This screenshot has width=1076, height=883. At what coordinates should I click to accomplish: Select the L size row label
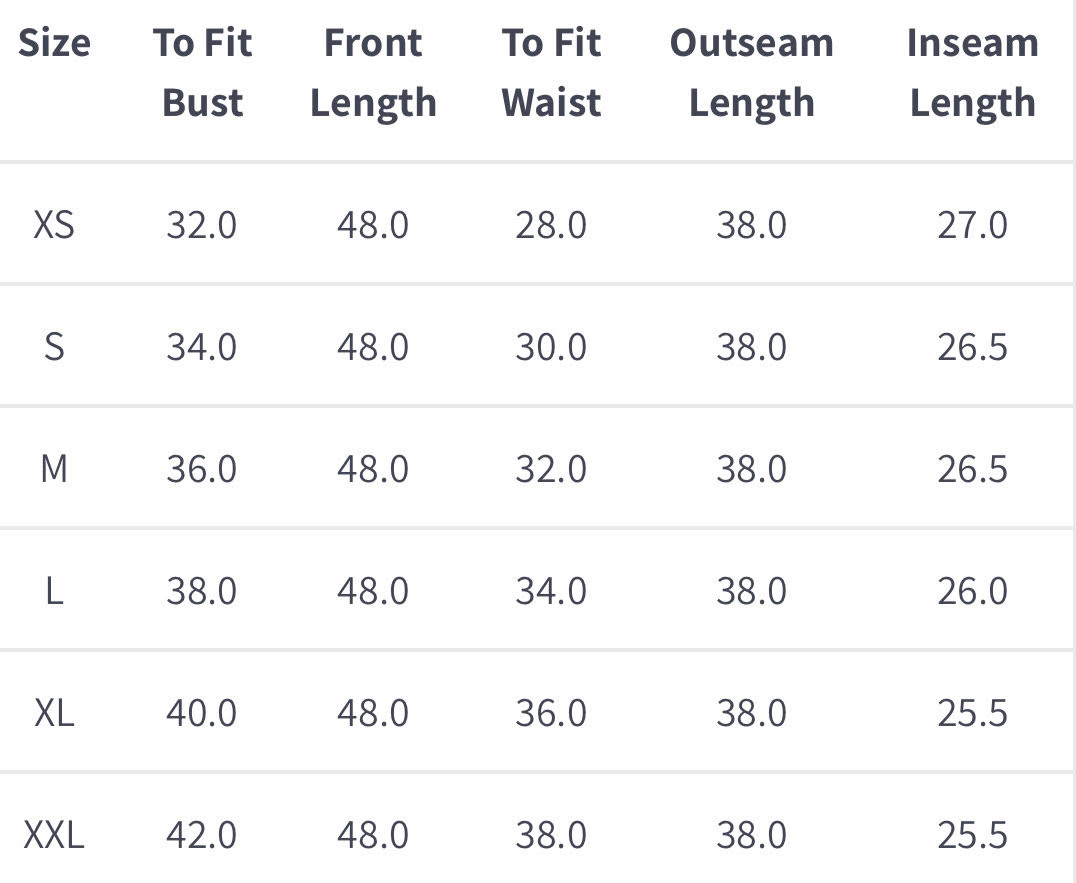(54, 591)
